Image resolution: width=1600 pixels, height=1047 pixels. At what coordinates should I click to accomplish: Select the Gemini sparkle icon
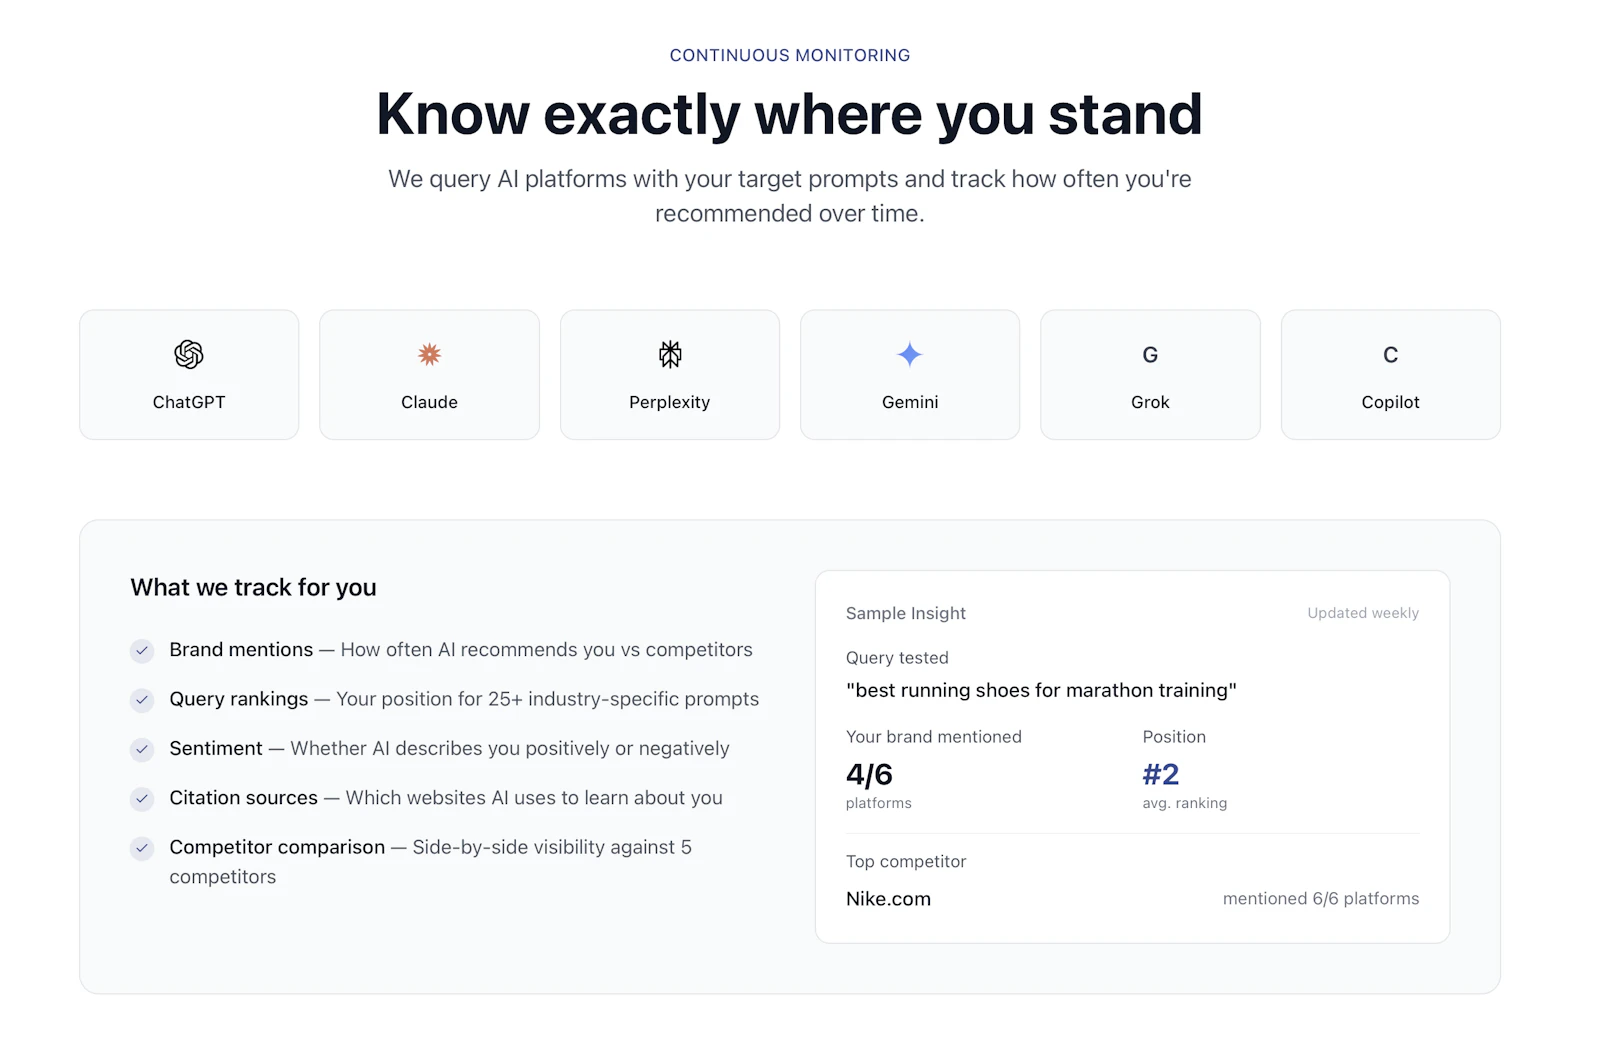909,354
